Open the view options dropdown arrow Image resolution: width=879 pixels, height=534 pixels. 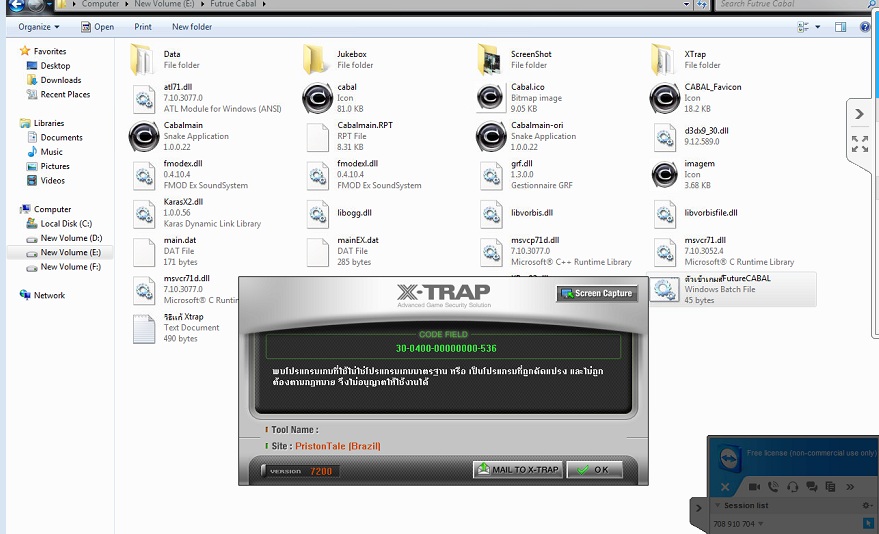(x=817, y=26)
